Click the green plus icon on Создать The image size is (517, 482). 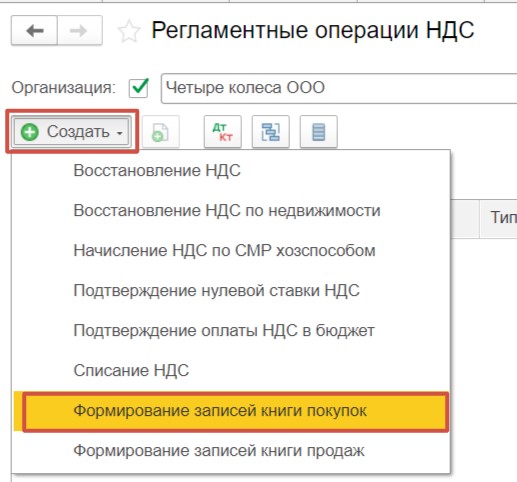click(x=30, y=132)
